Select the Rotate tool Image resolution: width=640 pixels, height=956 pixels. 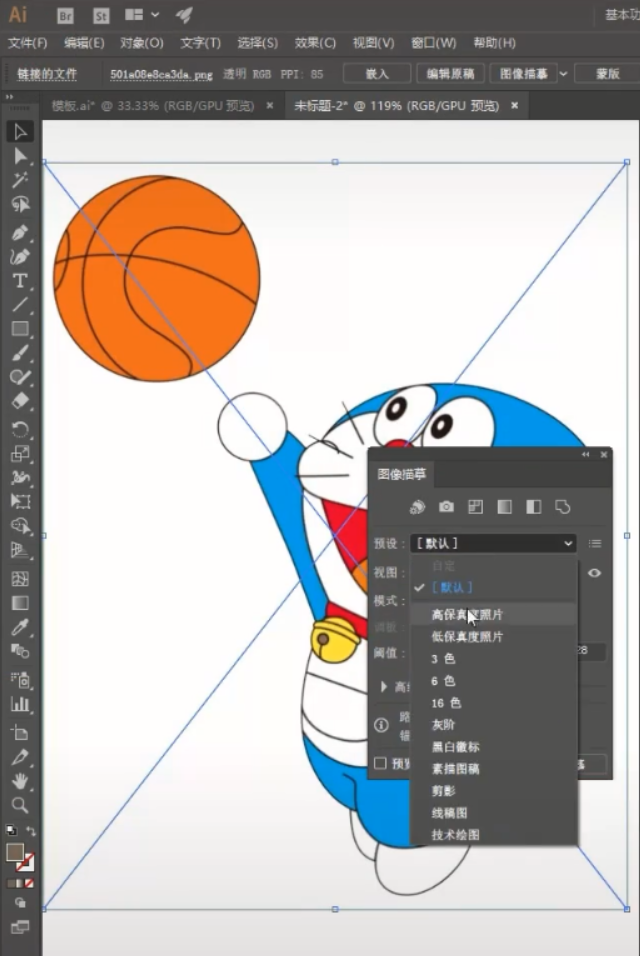click(20, 429)
